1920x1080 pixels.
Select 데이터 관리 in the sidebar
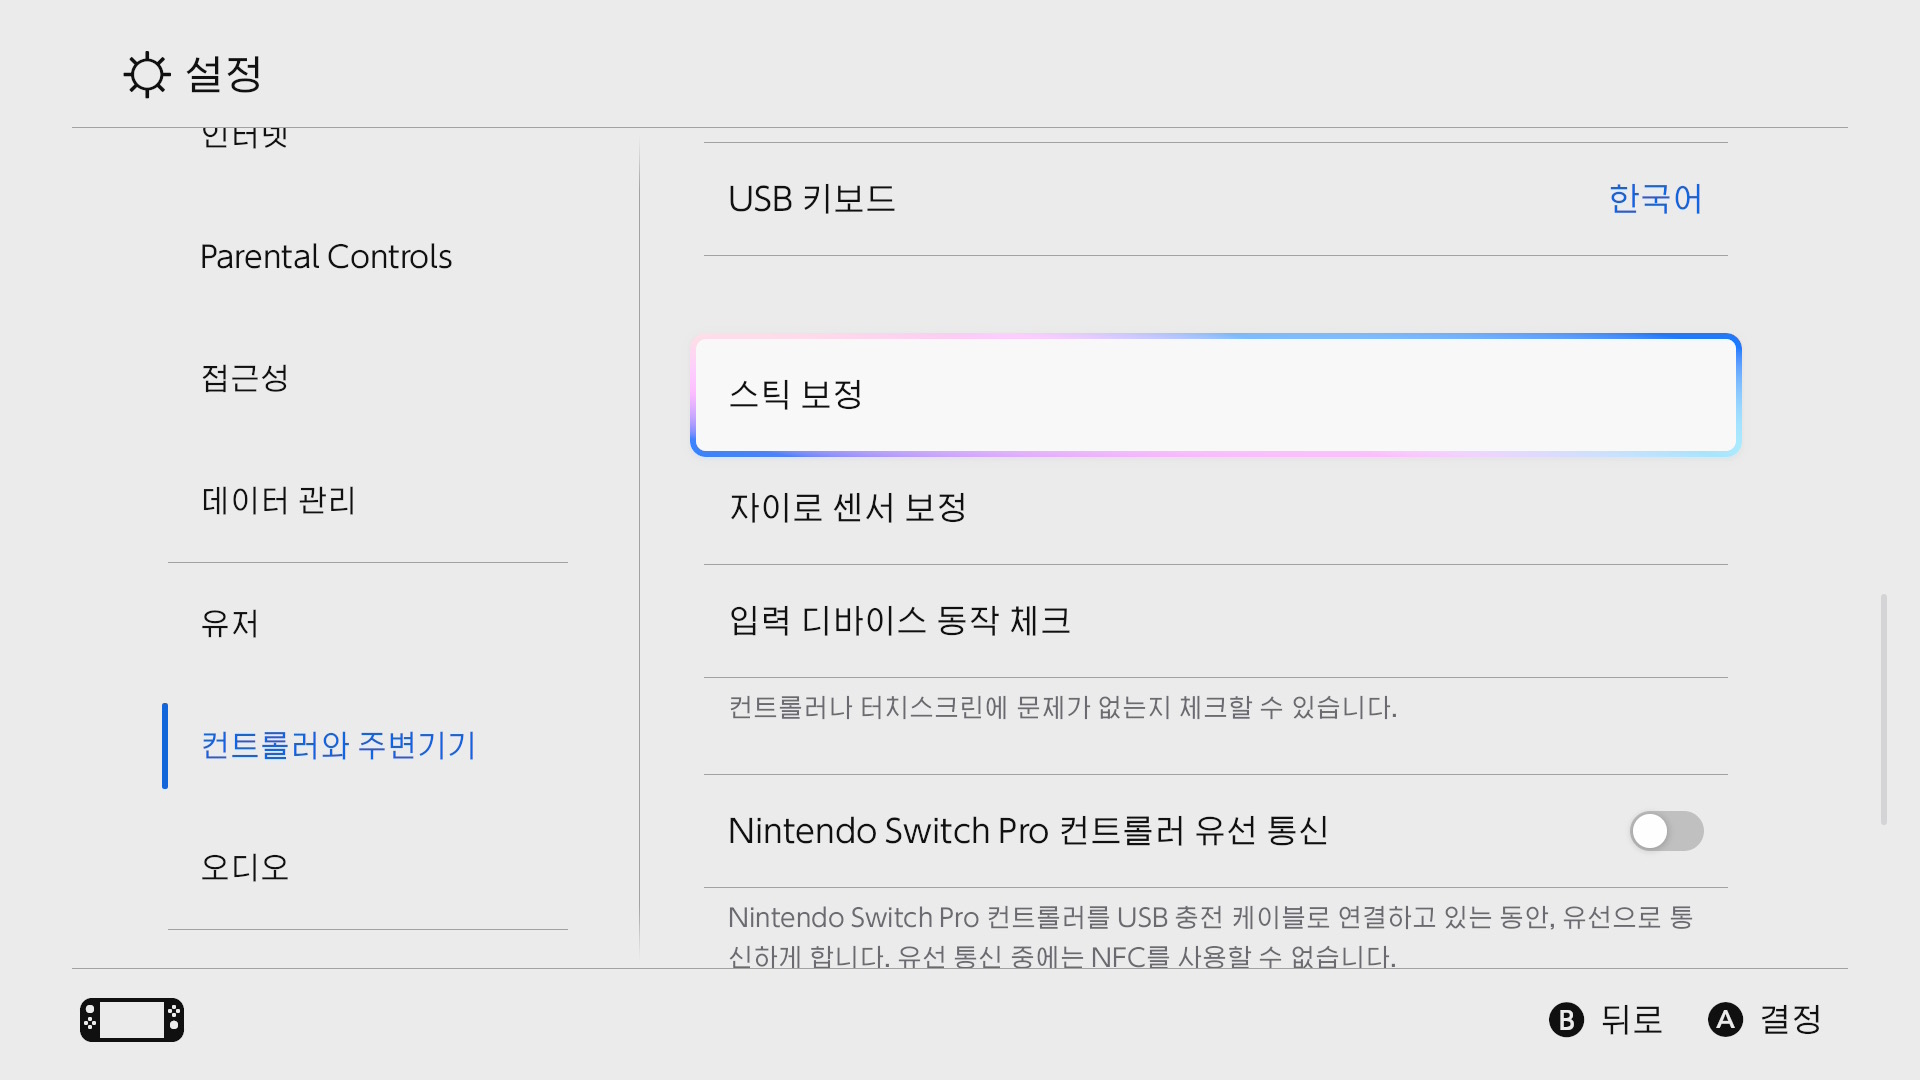(x=278, y=501)
